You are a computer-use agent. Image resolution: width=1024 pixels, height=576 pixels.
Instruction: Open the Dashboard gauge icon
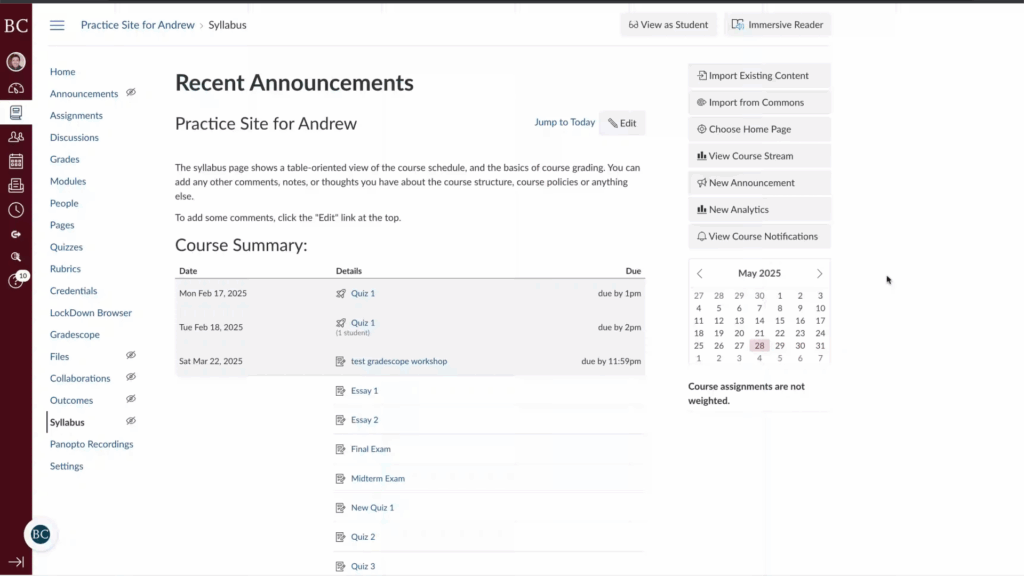point(15,87)
